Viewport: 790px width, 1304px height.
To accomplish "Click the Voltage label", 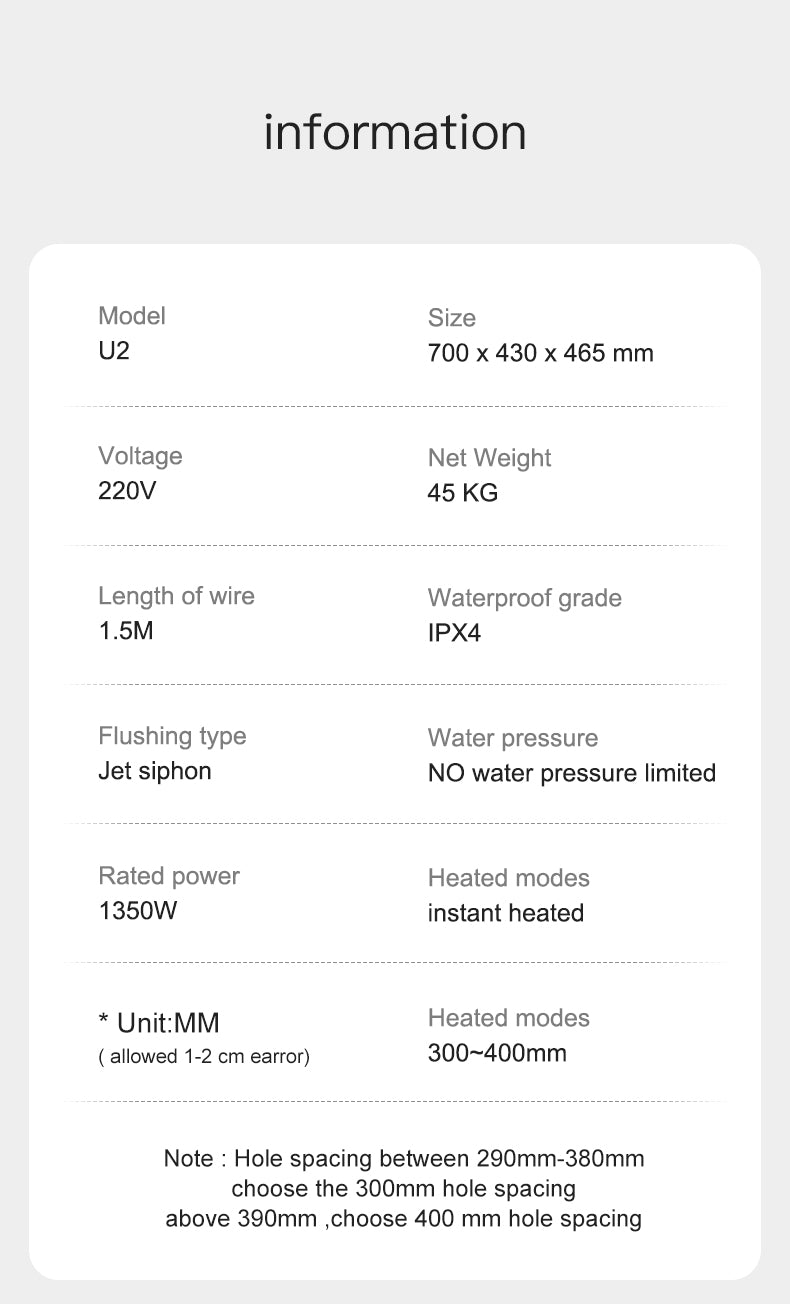I will 140,456.
